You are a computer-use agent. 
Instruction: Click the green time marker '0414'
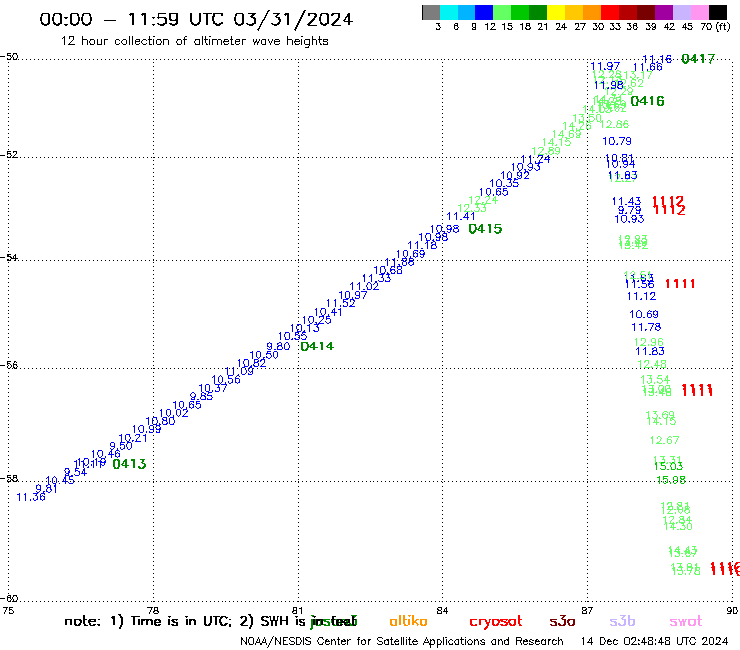tap(317, 346)
